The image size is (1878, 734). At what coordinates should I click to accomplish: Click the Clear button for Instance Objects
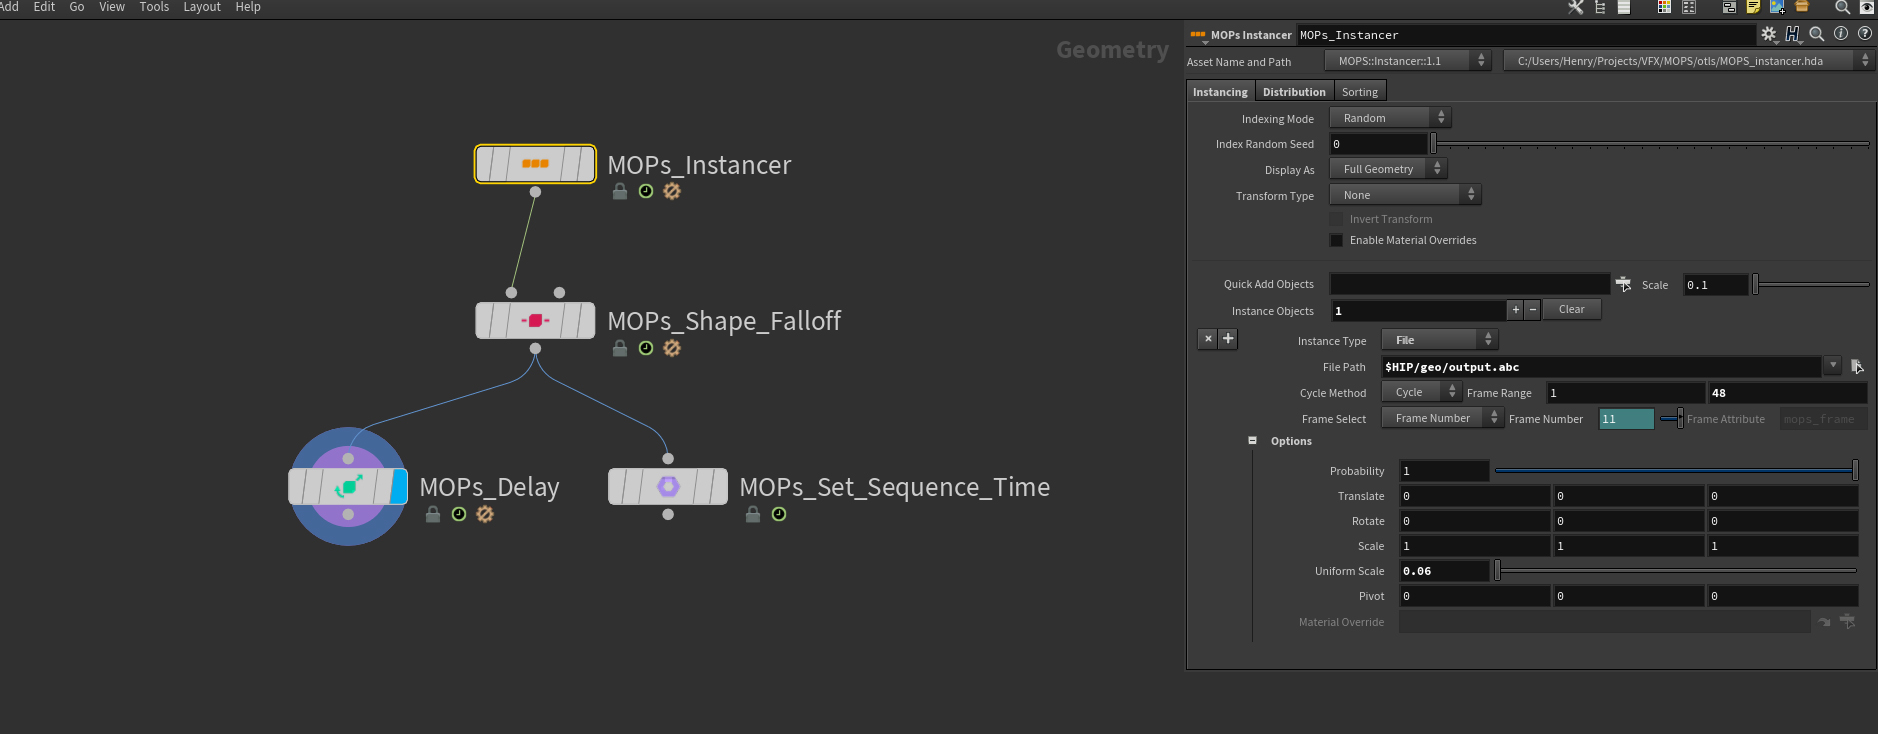pos(1571,310)
